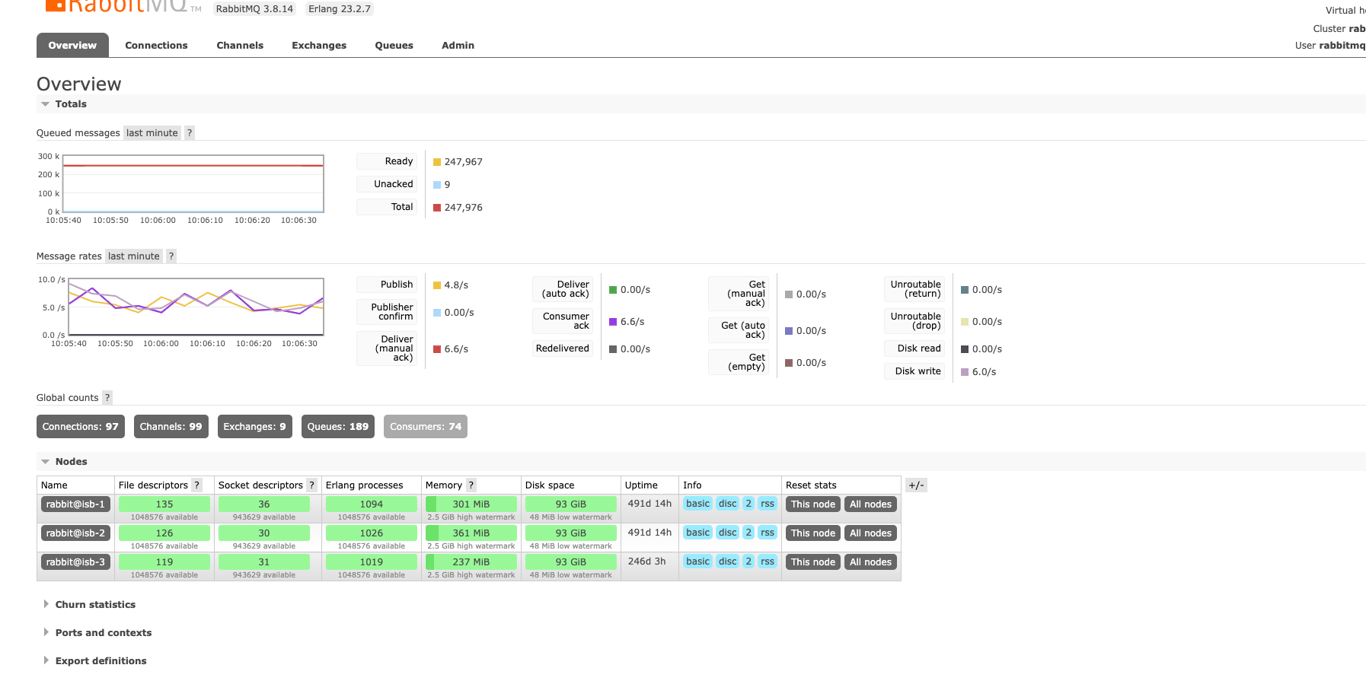Image resolution: width=1366 pixels, height=684 pixels.
Task: Click the red Total legend swatch
Action: coord(437,208)
